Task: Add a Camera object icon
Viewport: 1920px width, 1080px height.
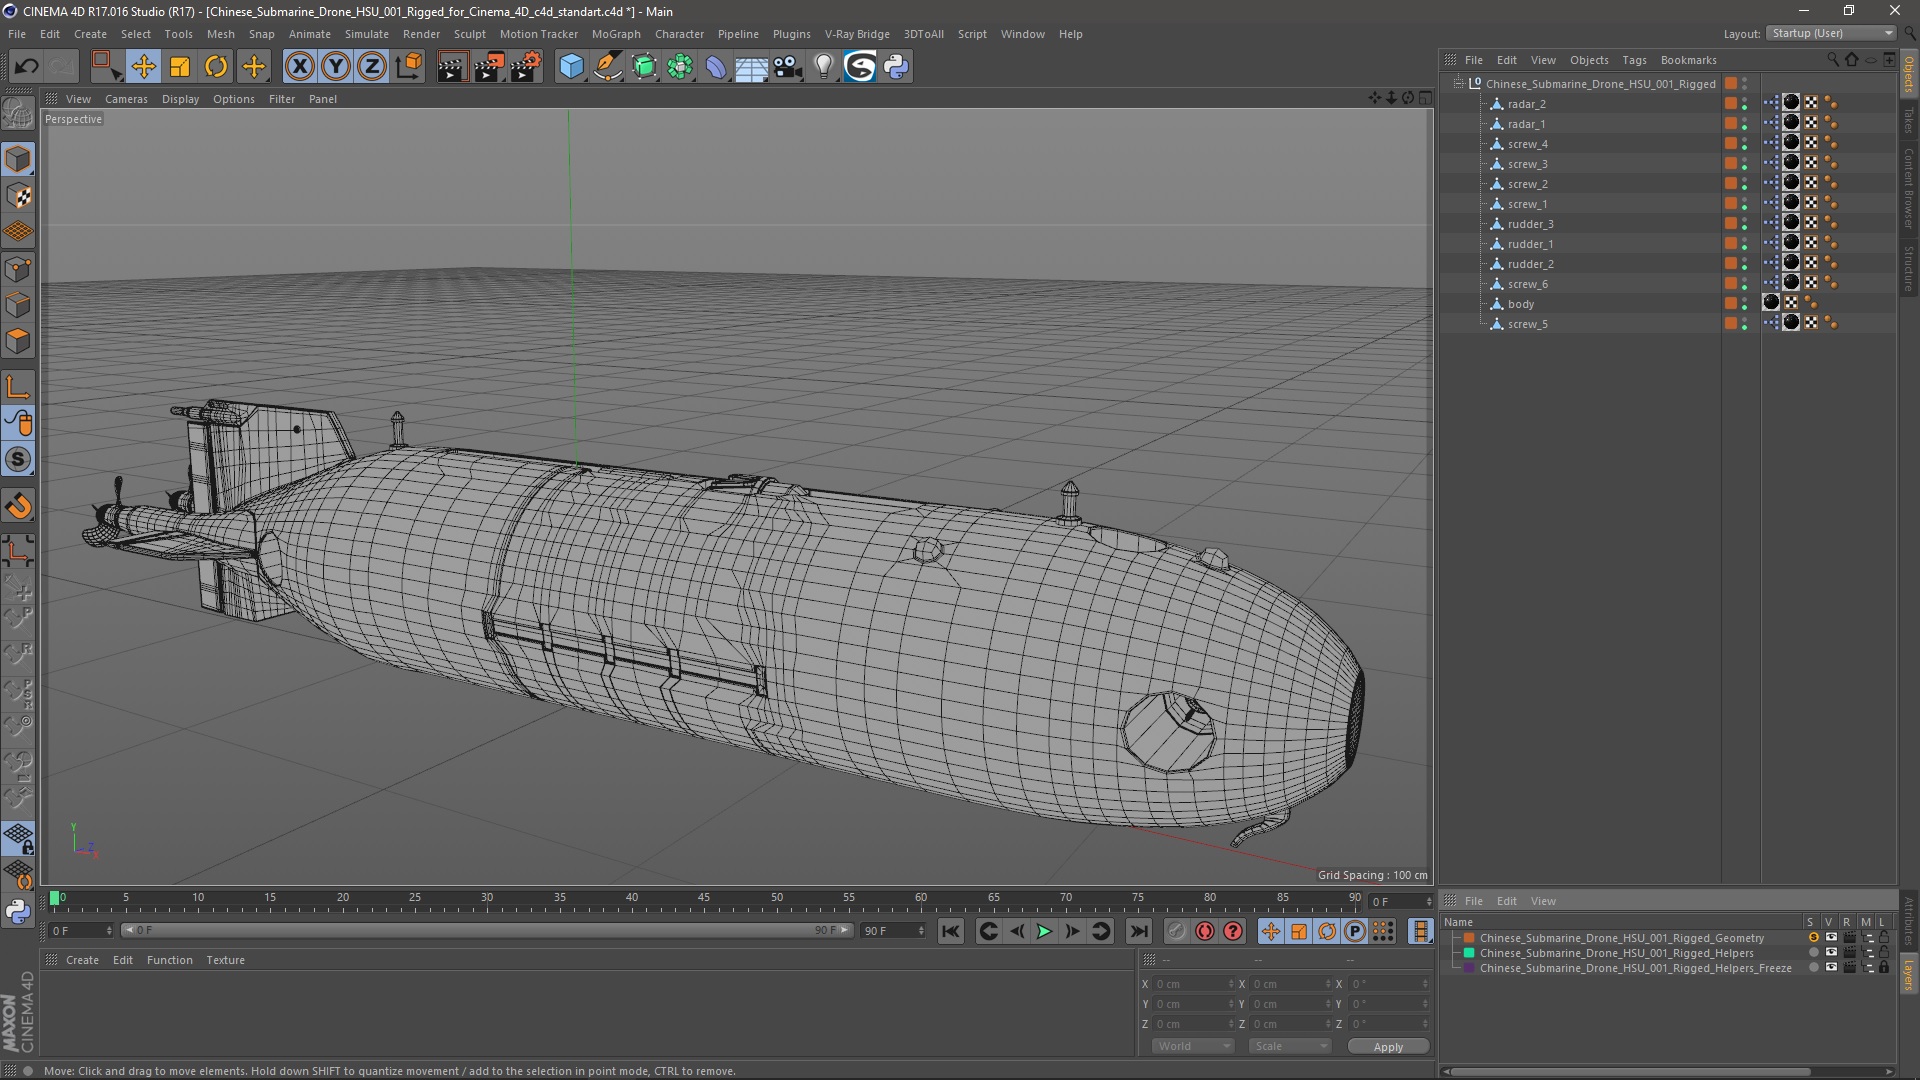Action: tap(788, 67)
